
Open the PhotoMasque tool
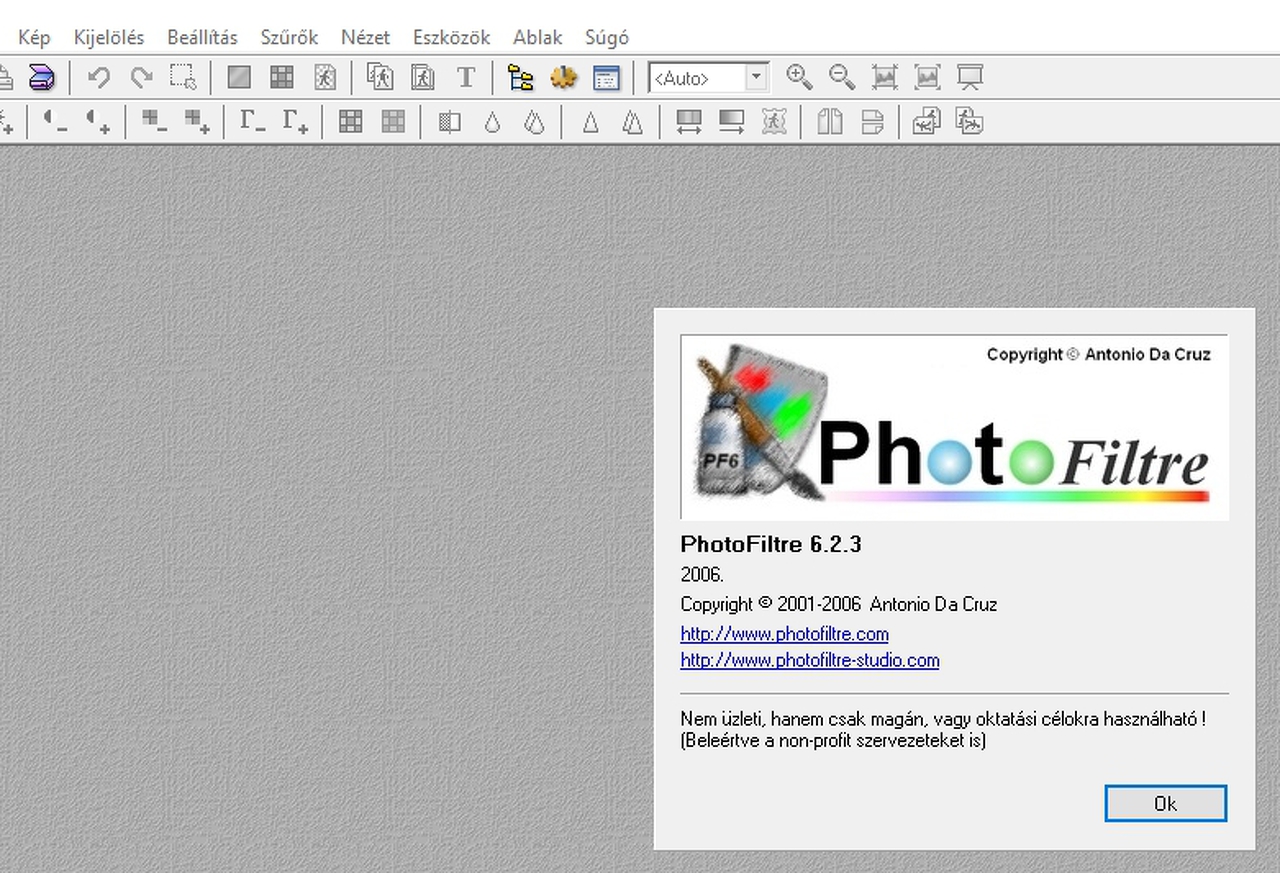click(774, 122)
